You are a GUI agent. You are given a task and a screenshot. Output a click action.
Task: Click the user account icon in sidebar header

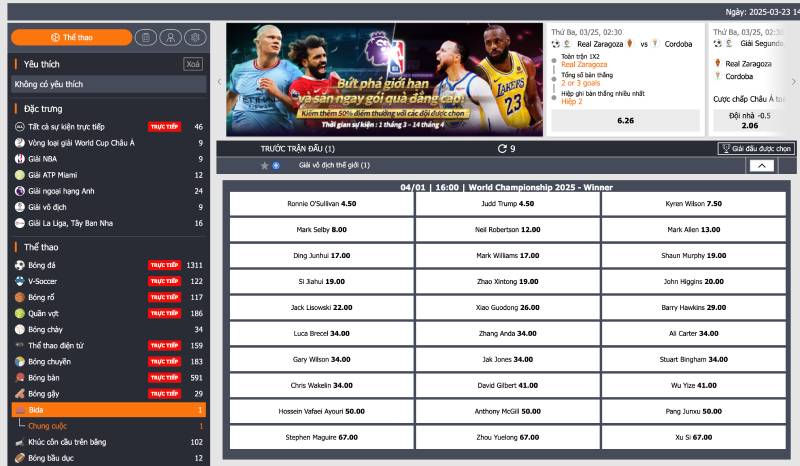(x=171, y=37)
